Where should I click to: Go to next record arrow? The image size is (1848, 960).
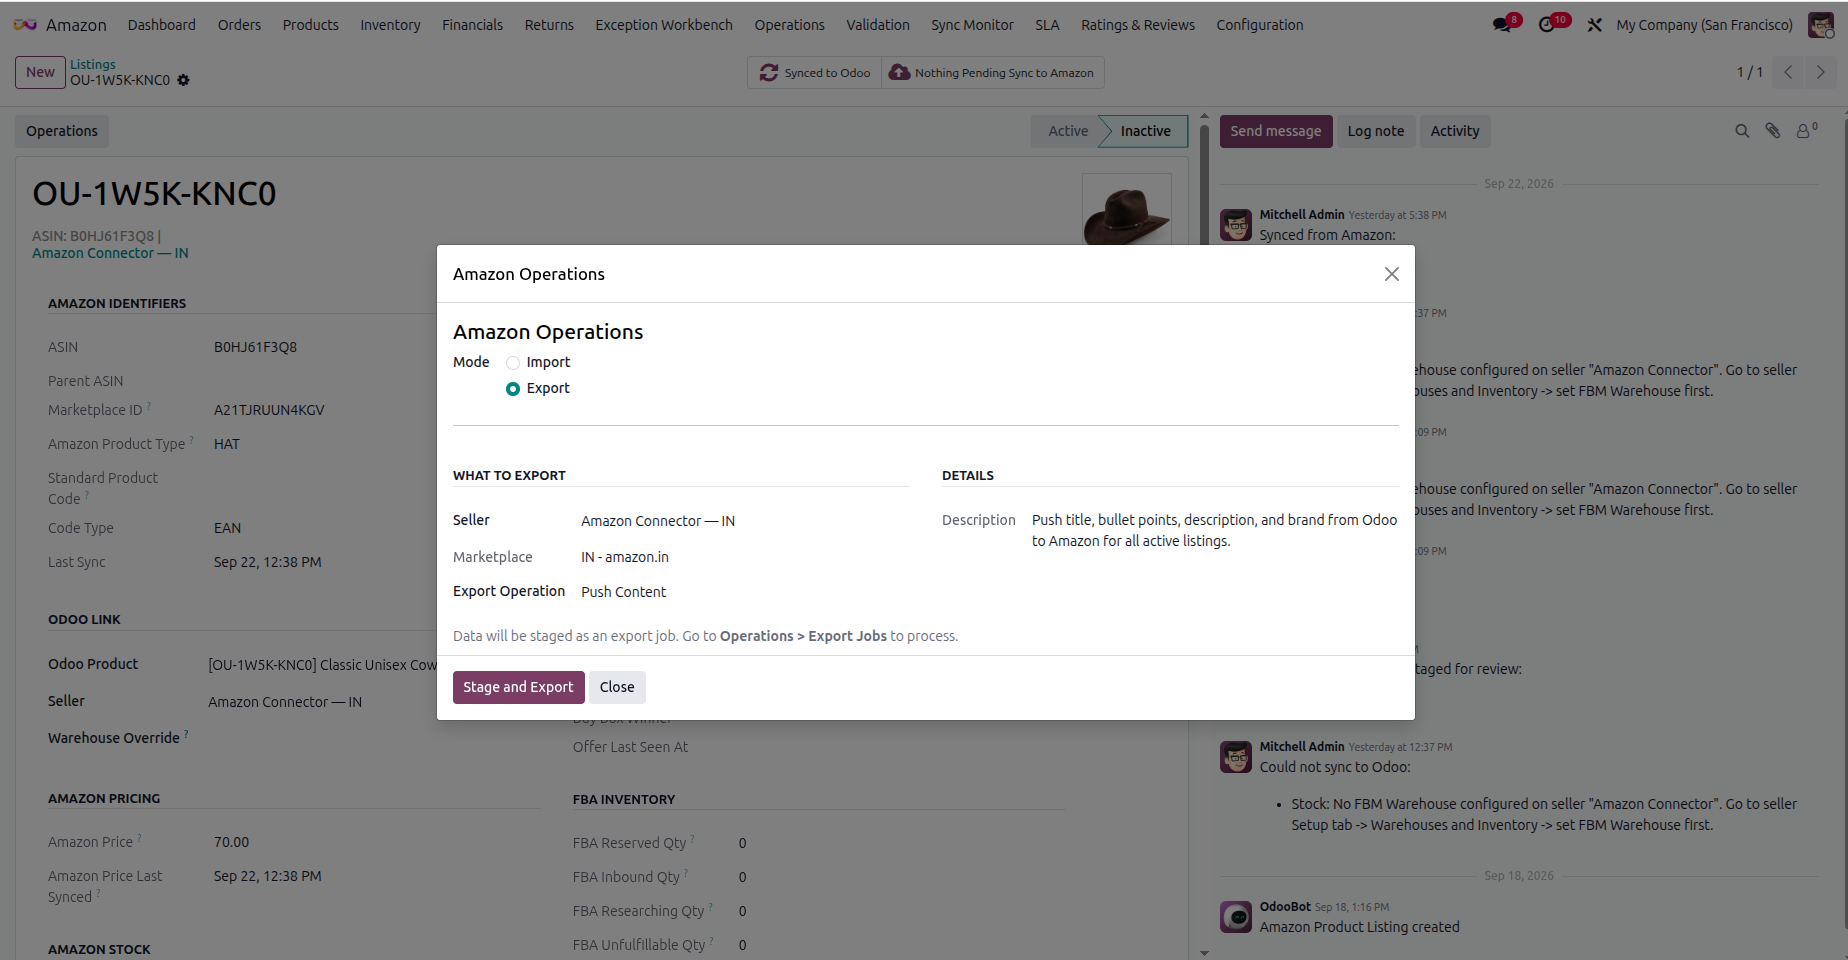point(1820,72)
